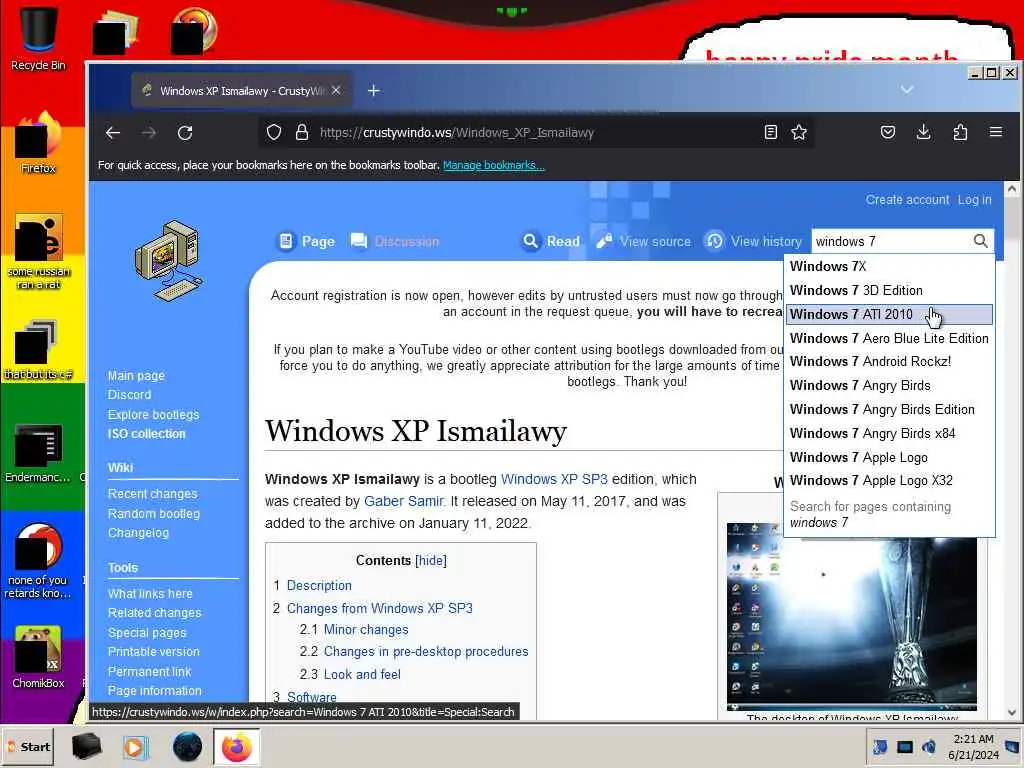This screenshot has height=768, width=1024.
Task: Click the address bar URL
Action: point(456,133)
